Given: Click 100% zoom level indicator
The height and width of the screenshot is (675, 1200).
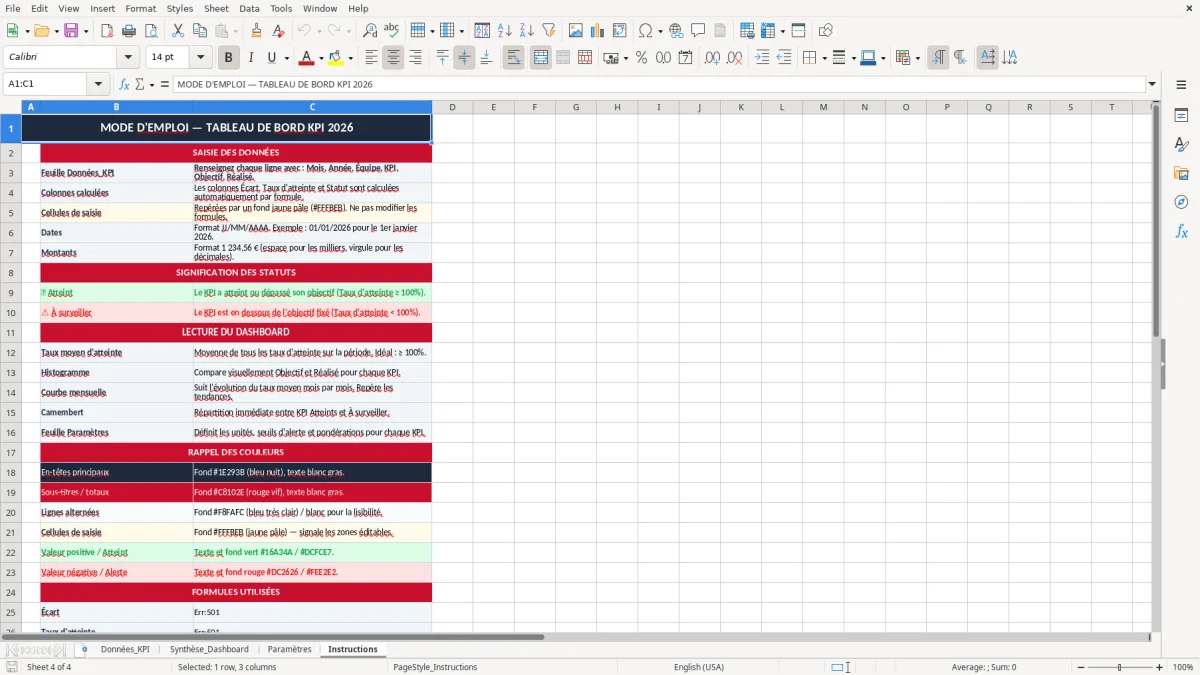Looking at the screenshot, I should pyautogui.click(x=1182, y=667).
